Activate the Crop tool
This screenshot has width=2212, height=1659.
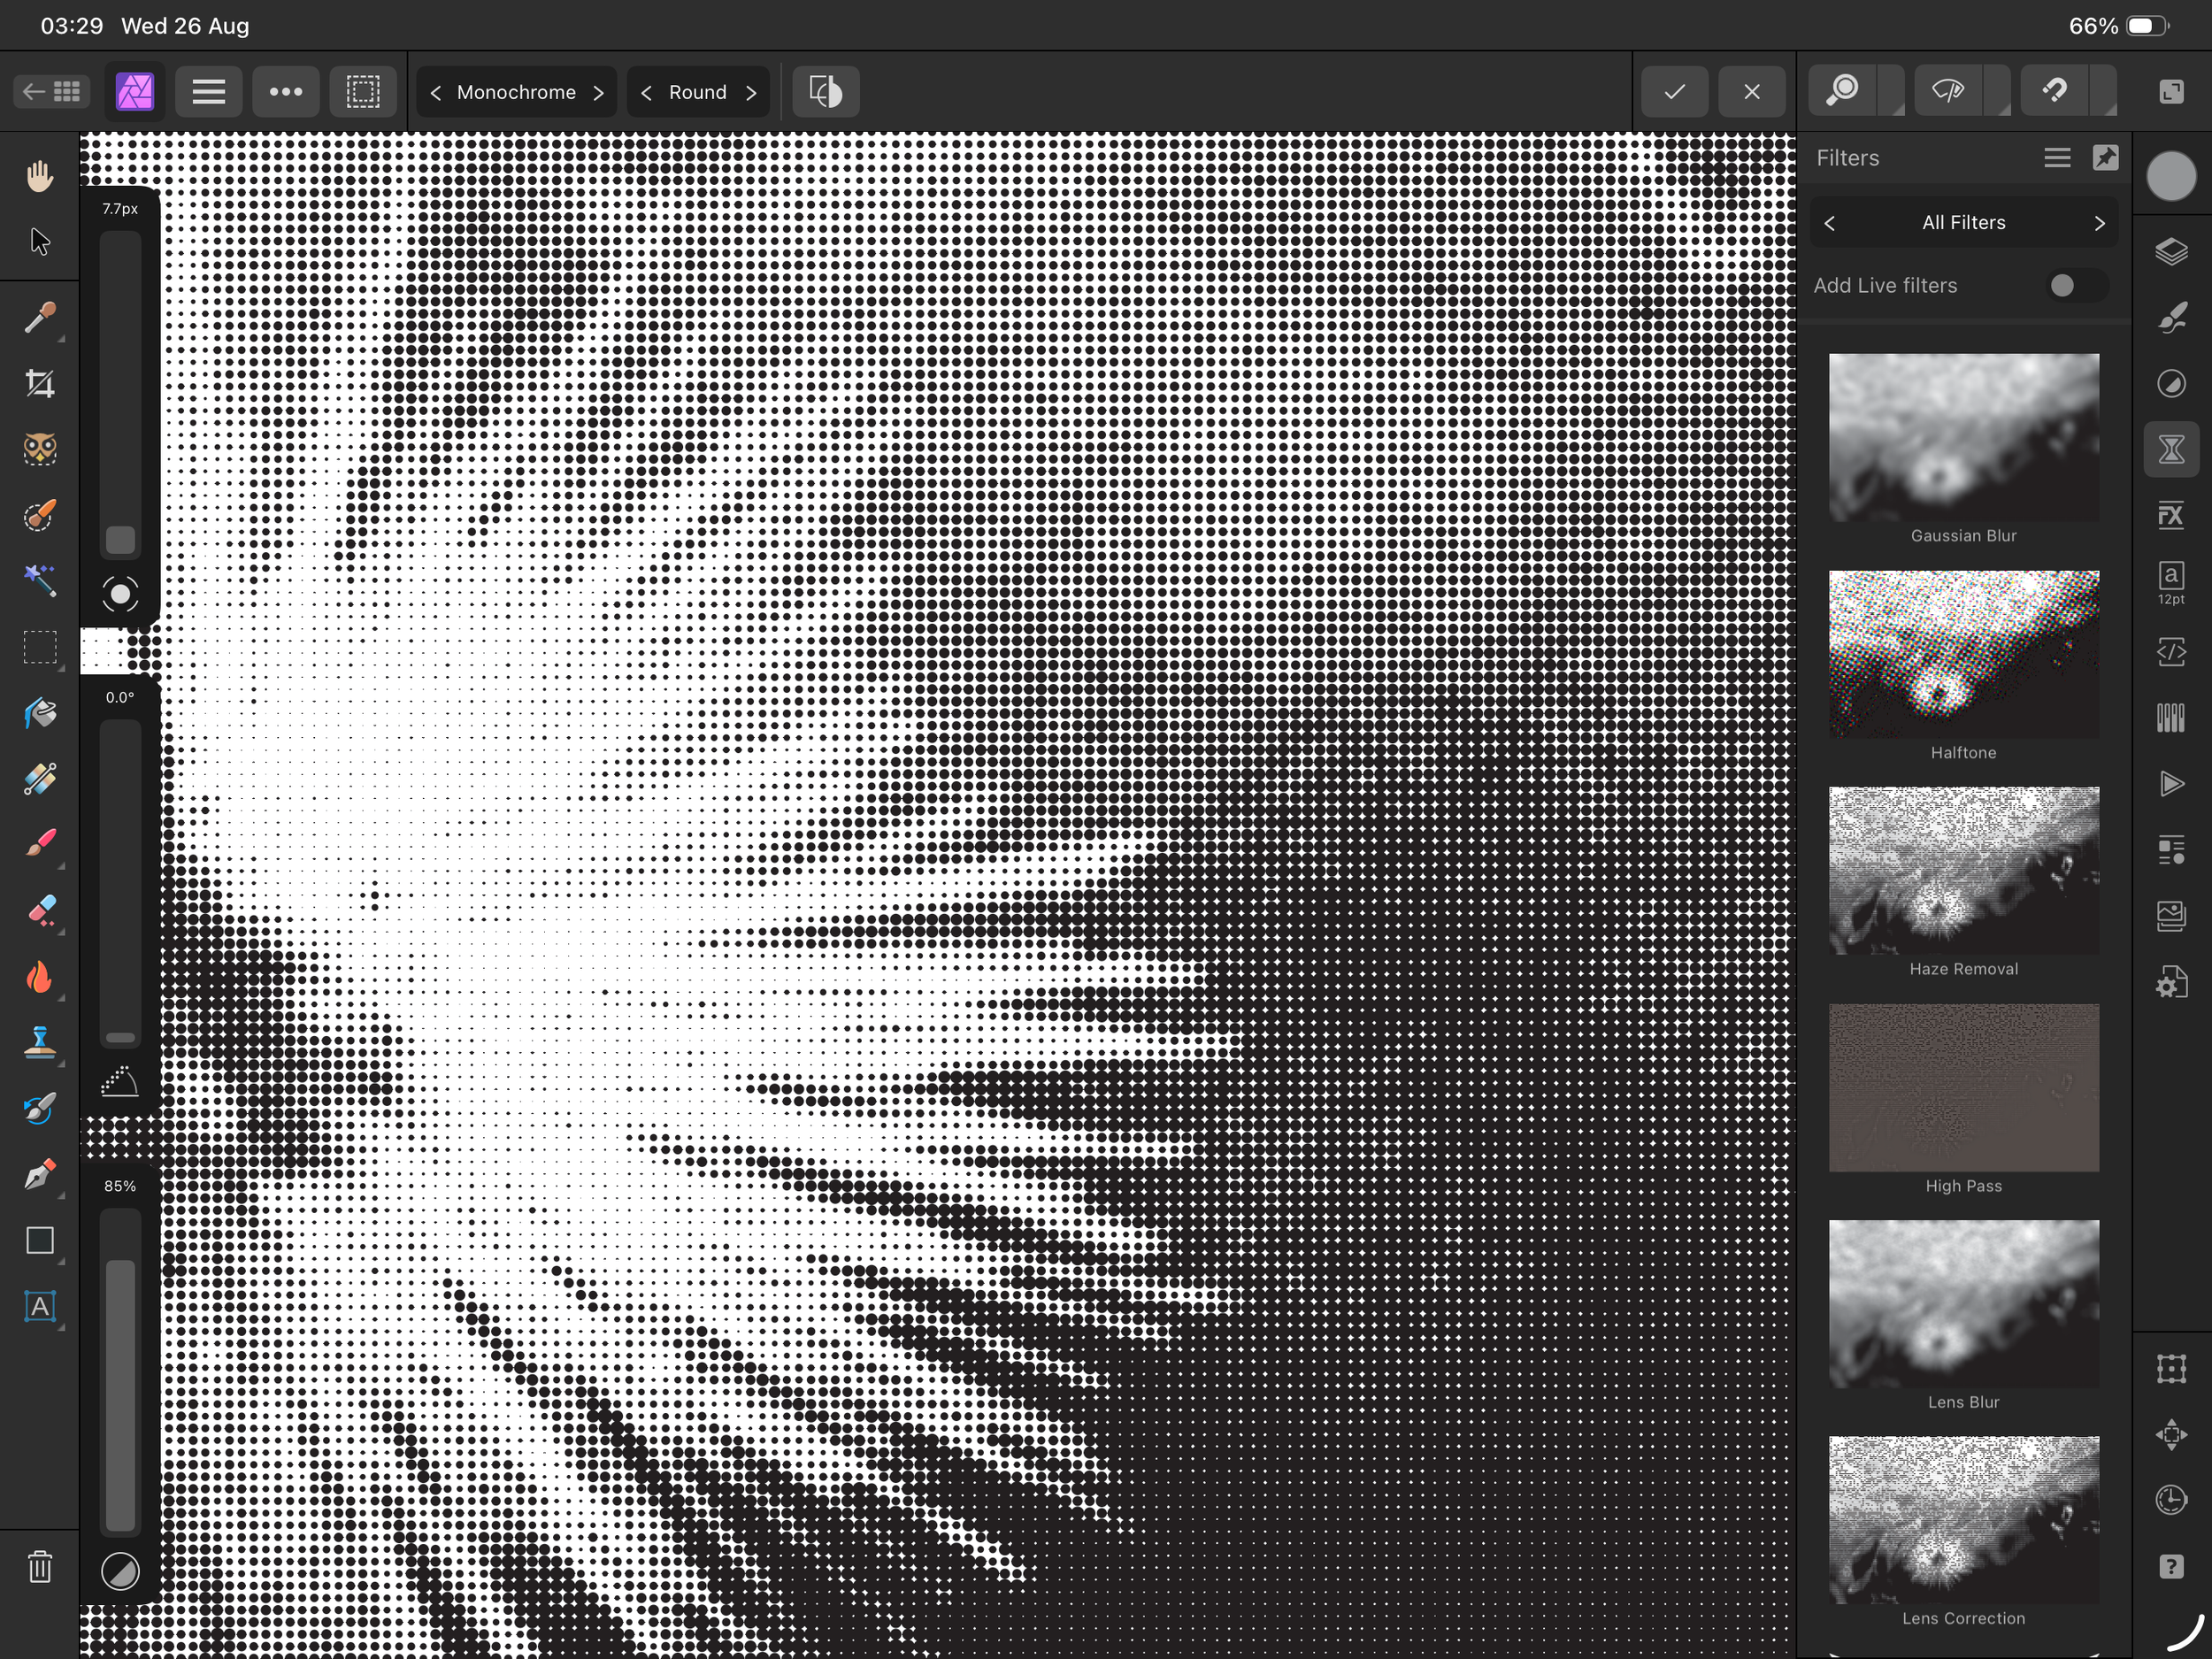(x=40, y=383)
